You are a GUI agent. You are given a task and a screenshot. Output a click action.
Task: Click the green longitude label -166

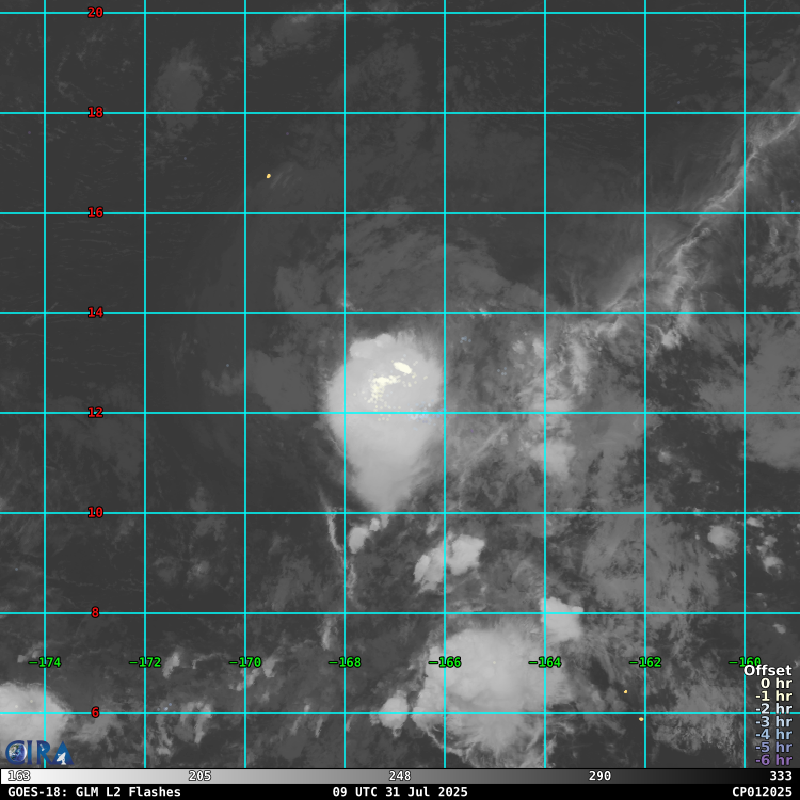click(x=445, y=662)
